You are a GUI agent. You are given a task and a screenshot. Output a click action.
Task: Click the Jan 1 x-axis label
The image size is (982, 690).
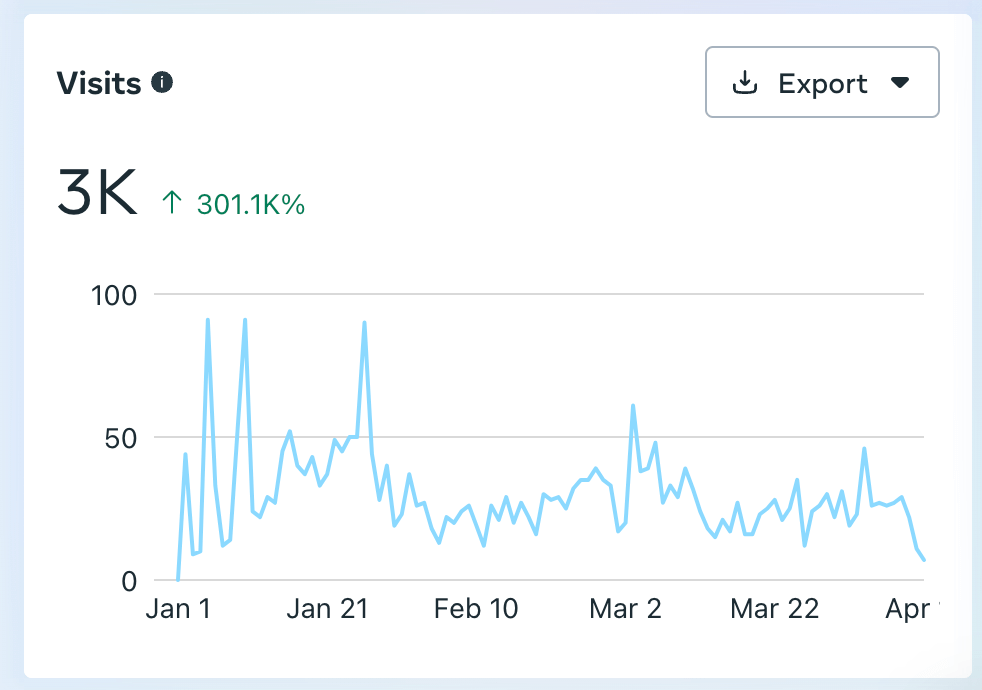(x=178, y=609)
